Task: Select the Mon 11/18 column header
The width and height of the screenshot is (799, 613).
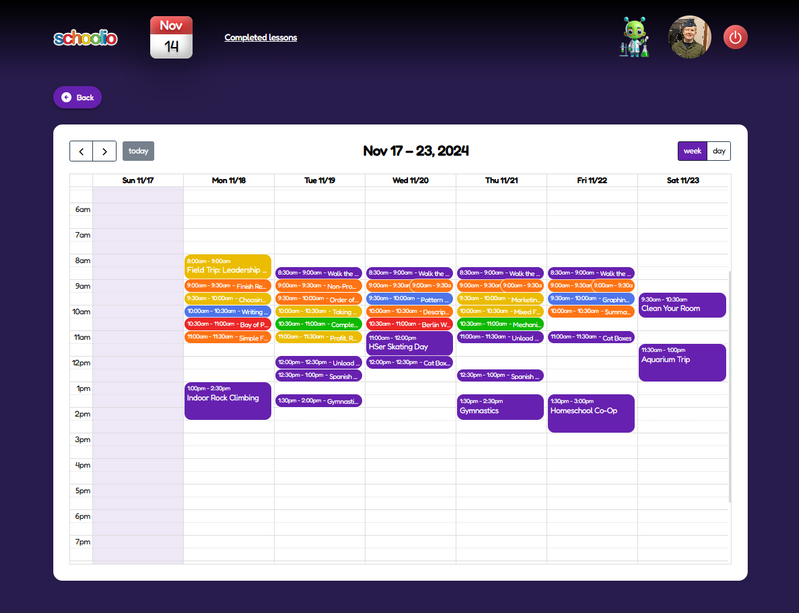Action: (228, 181)
